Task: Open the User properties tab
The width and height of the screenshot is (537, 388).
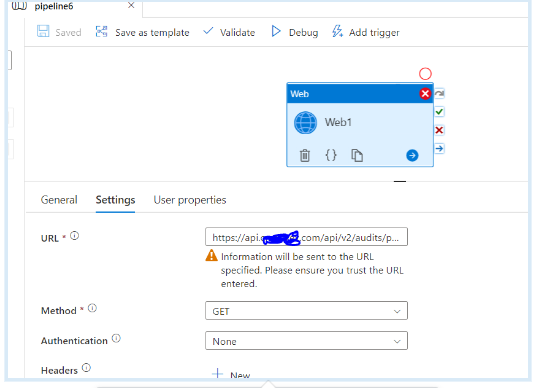Action: [x=190, y=200]
